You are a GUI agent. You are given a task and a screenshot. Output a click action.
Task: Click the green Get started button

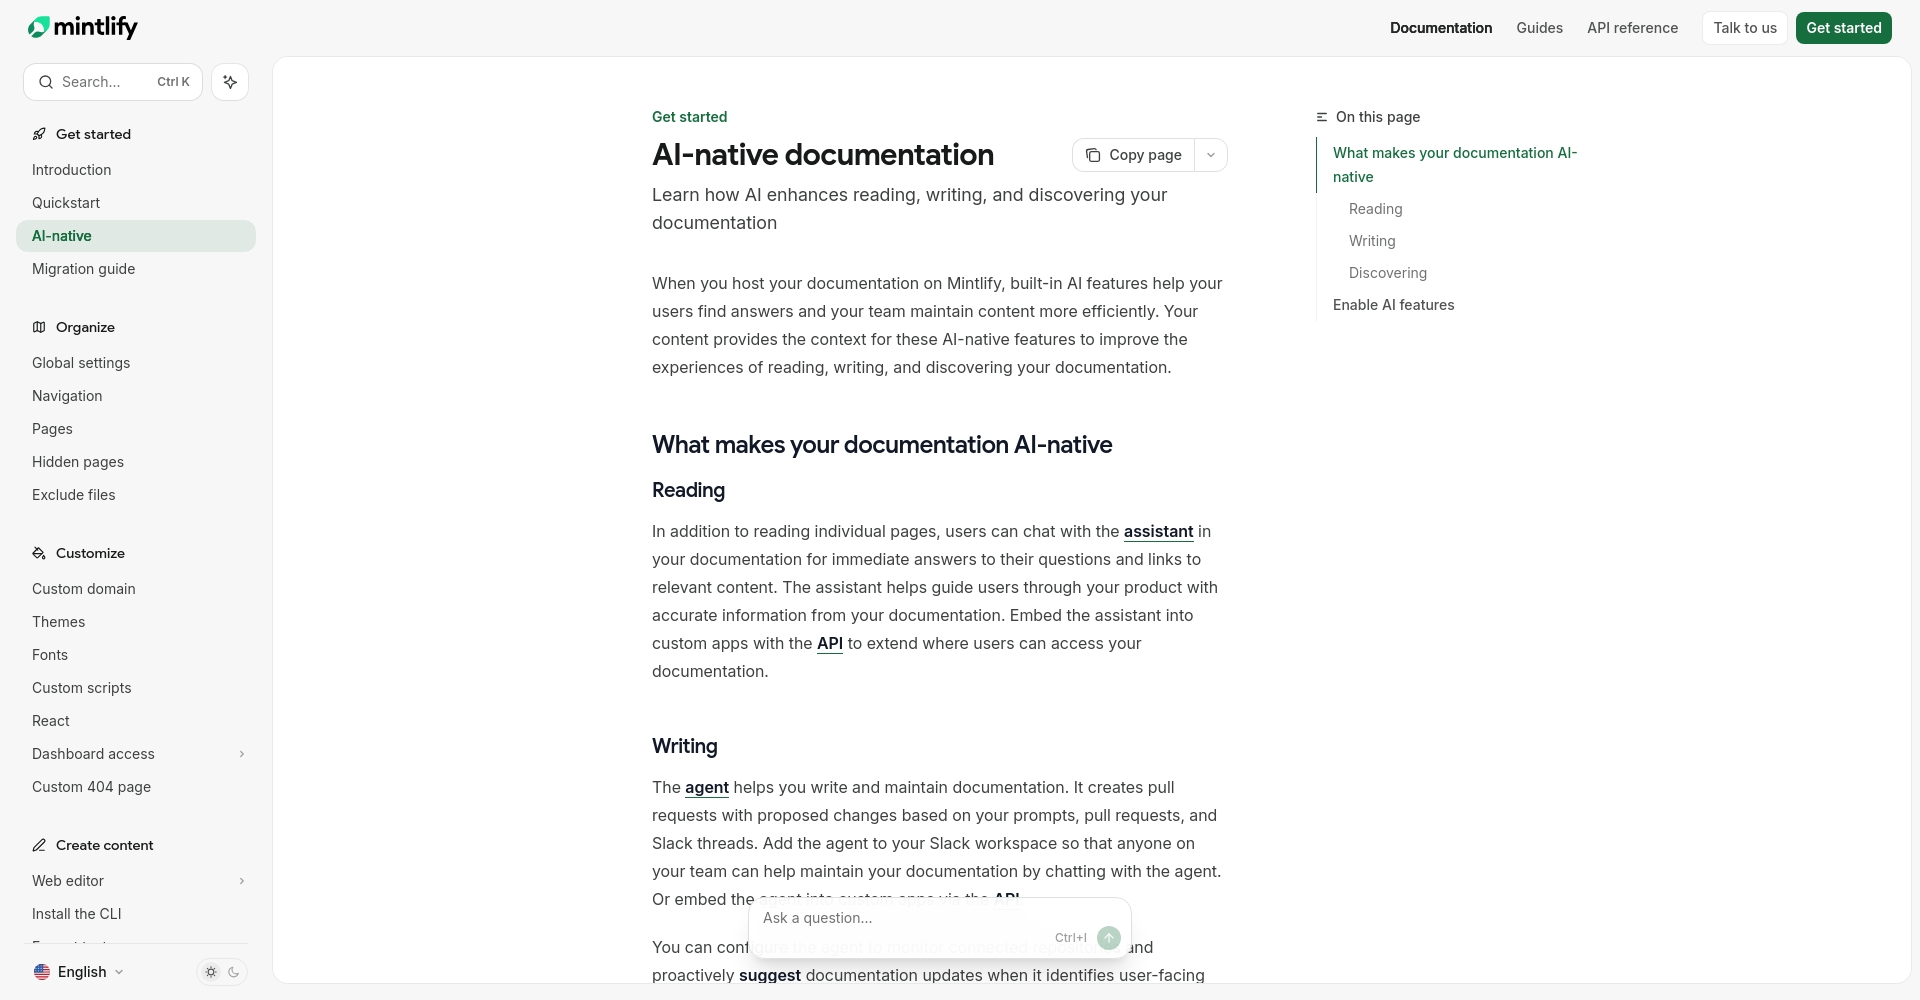tap(1843, 28)
